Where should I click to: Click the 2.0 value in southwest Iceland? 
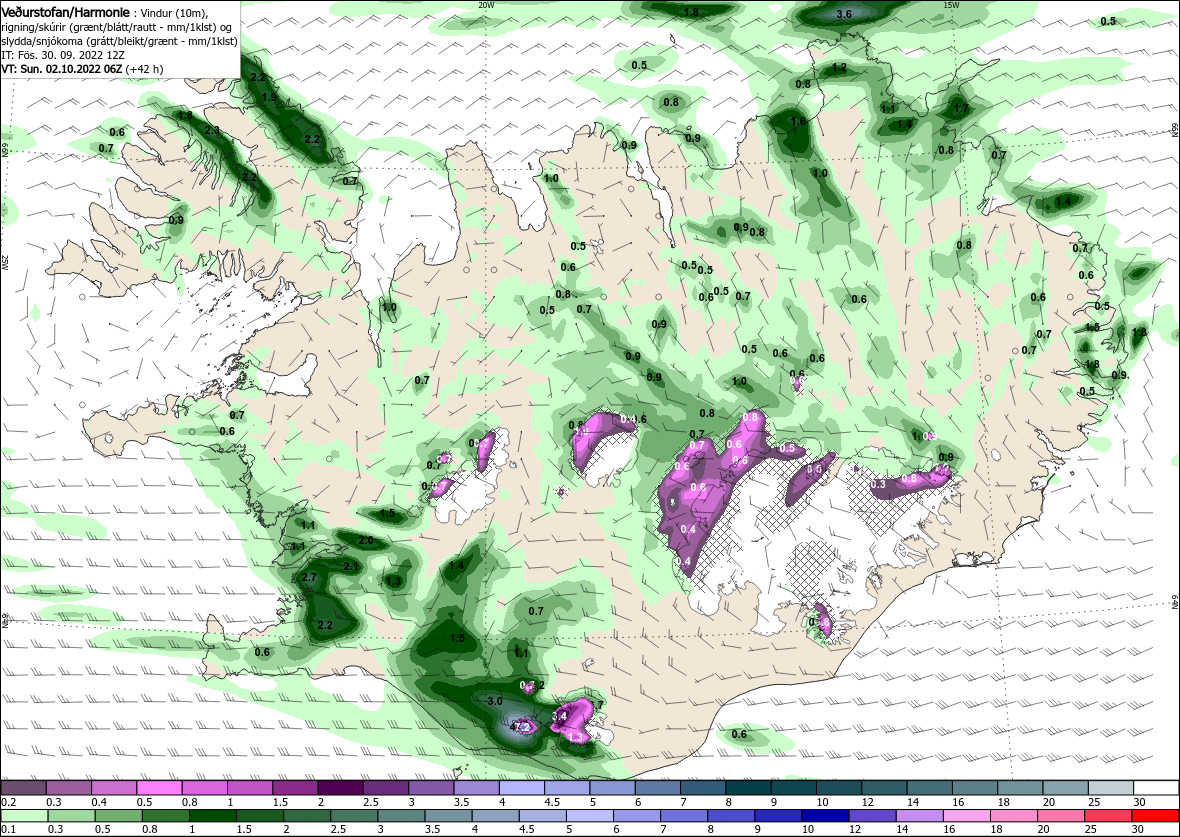[366, 540]
